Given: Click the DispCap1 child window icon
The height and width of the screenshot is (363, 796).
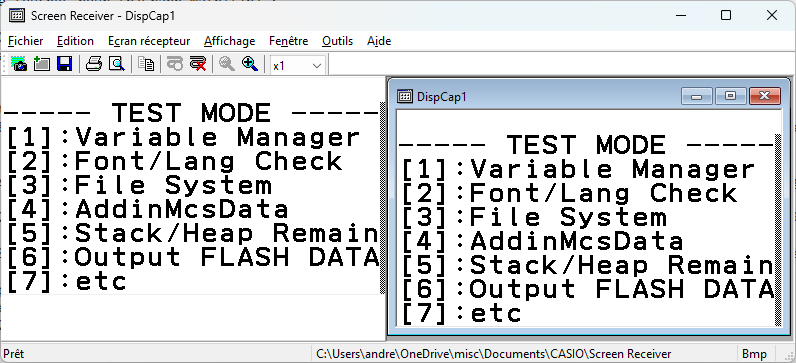Looking at the screenshot, I should 405,96.
